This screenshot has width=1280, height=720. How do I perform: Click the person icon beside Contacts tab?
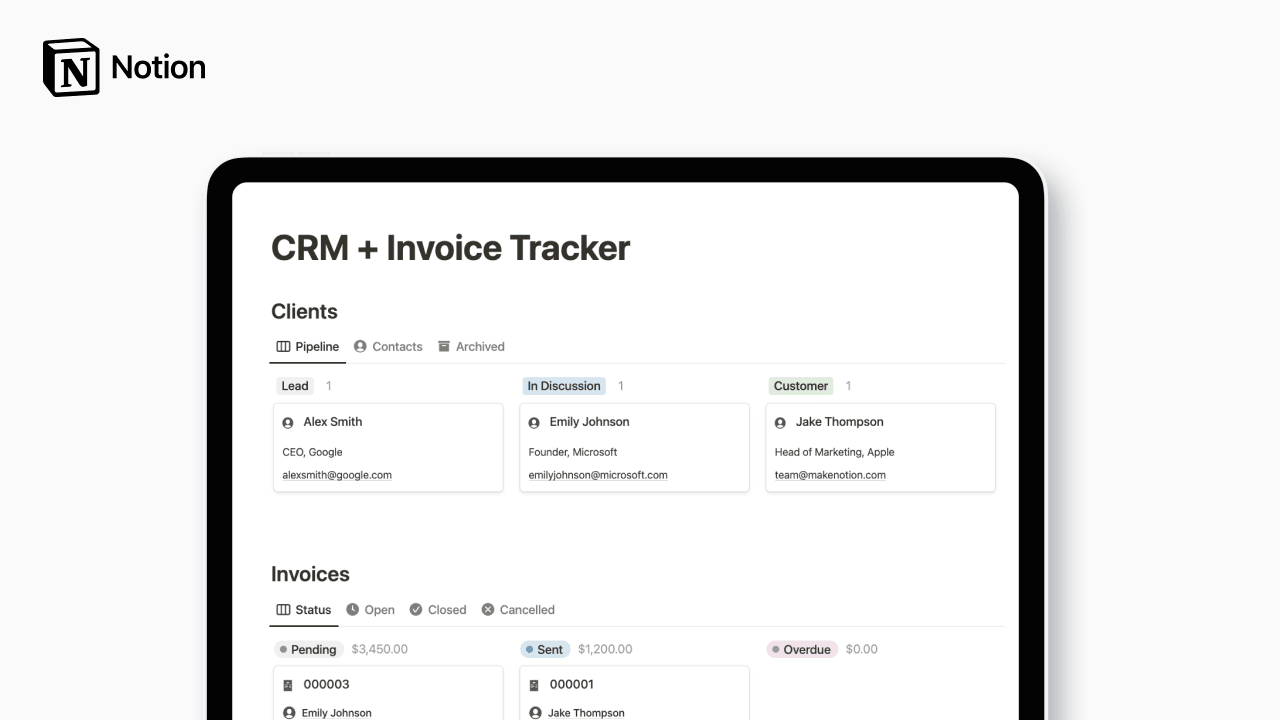pos(360,346)
